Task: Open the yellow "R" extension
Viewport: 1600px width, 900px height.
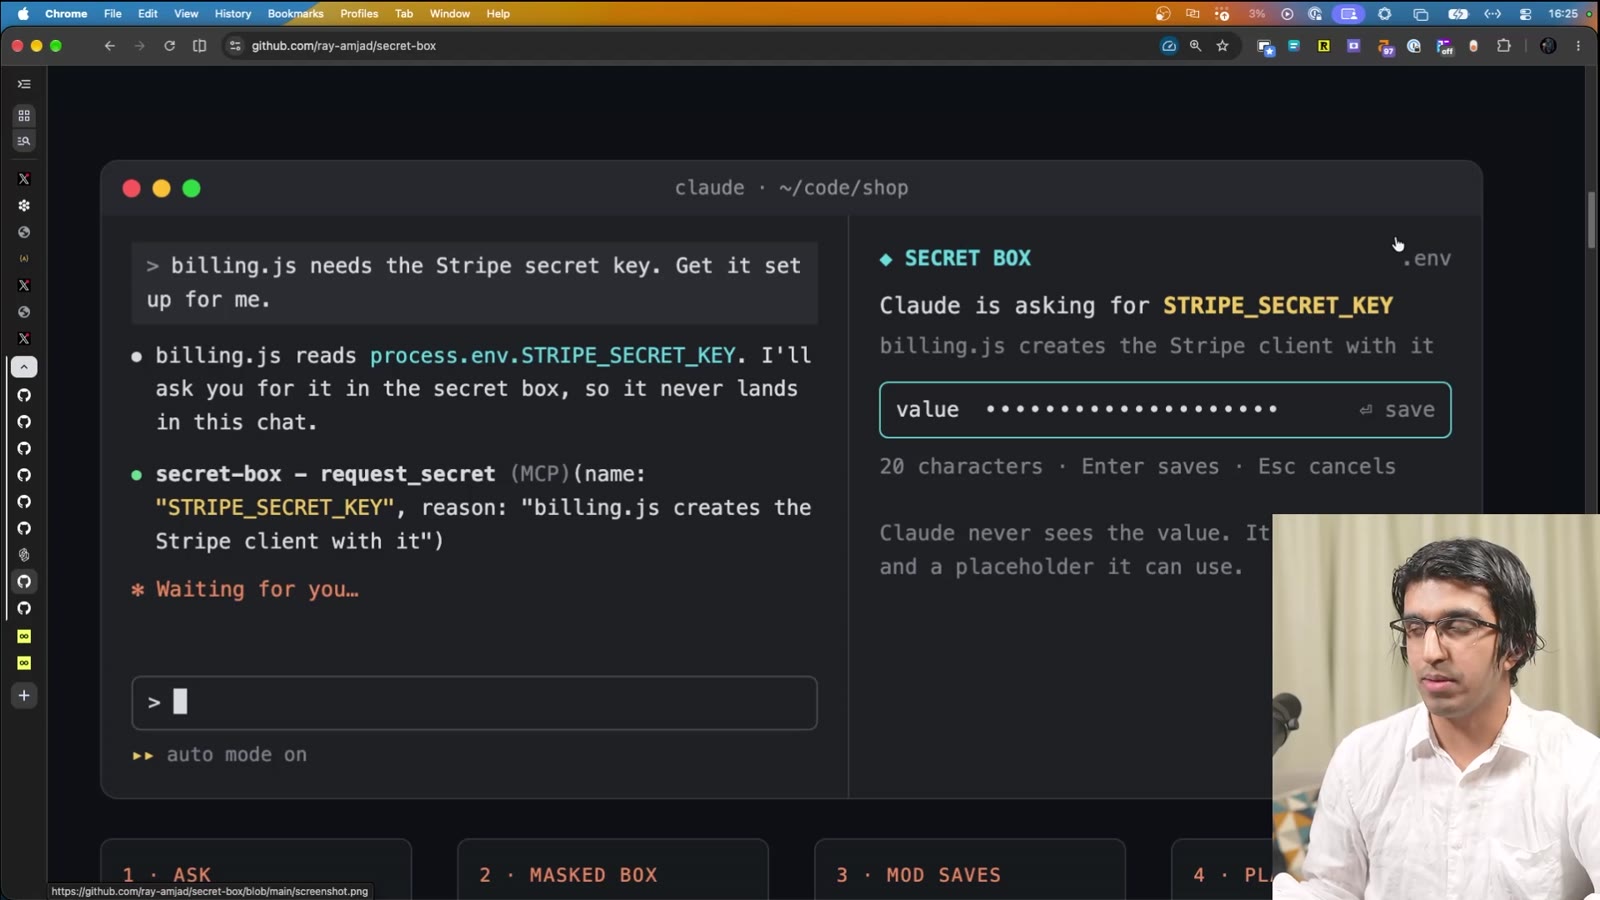Action: pyautogui.click(x=1324, y=46)
